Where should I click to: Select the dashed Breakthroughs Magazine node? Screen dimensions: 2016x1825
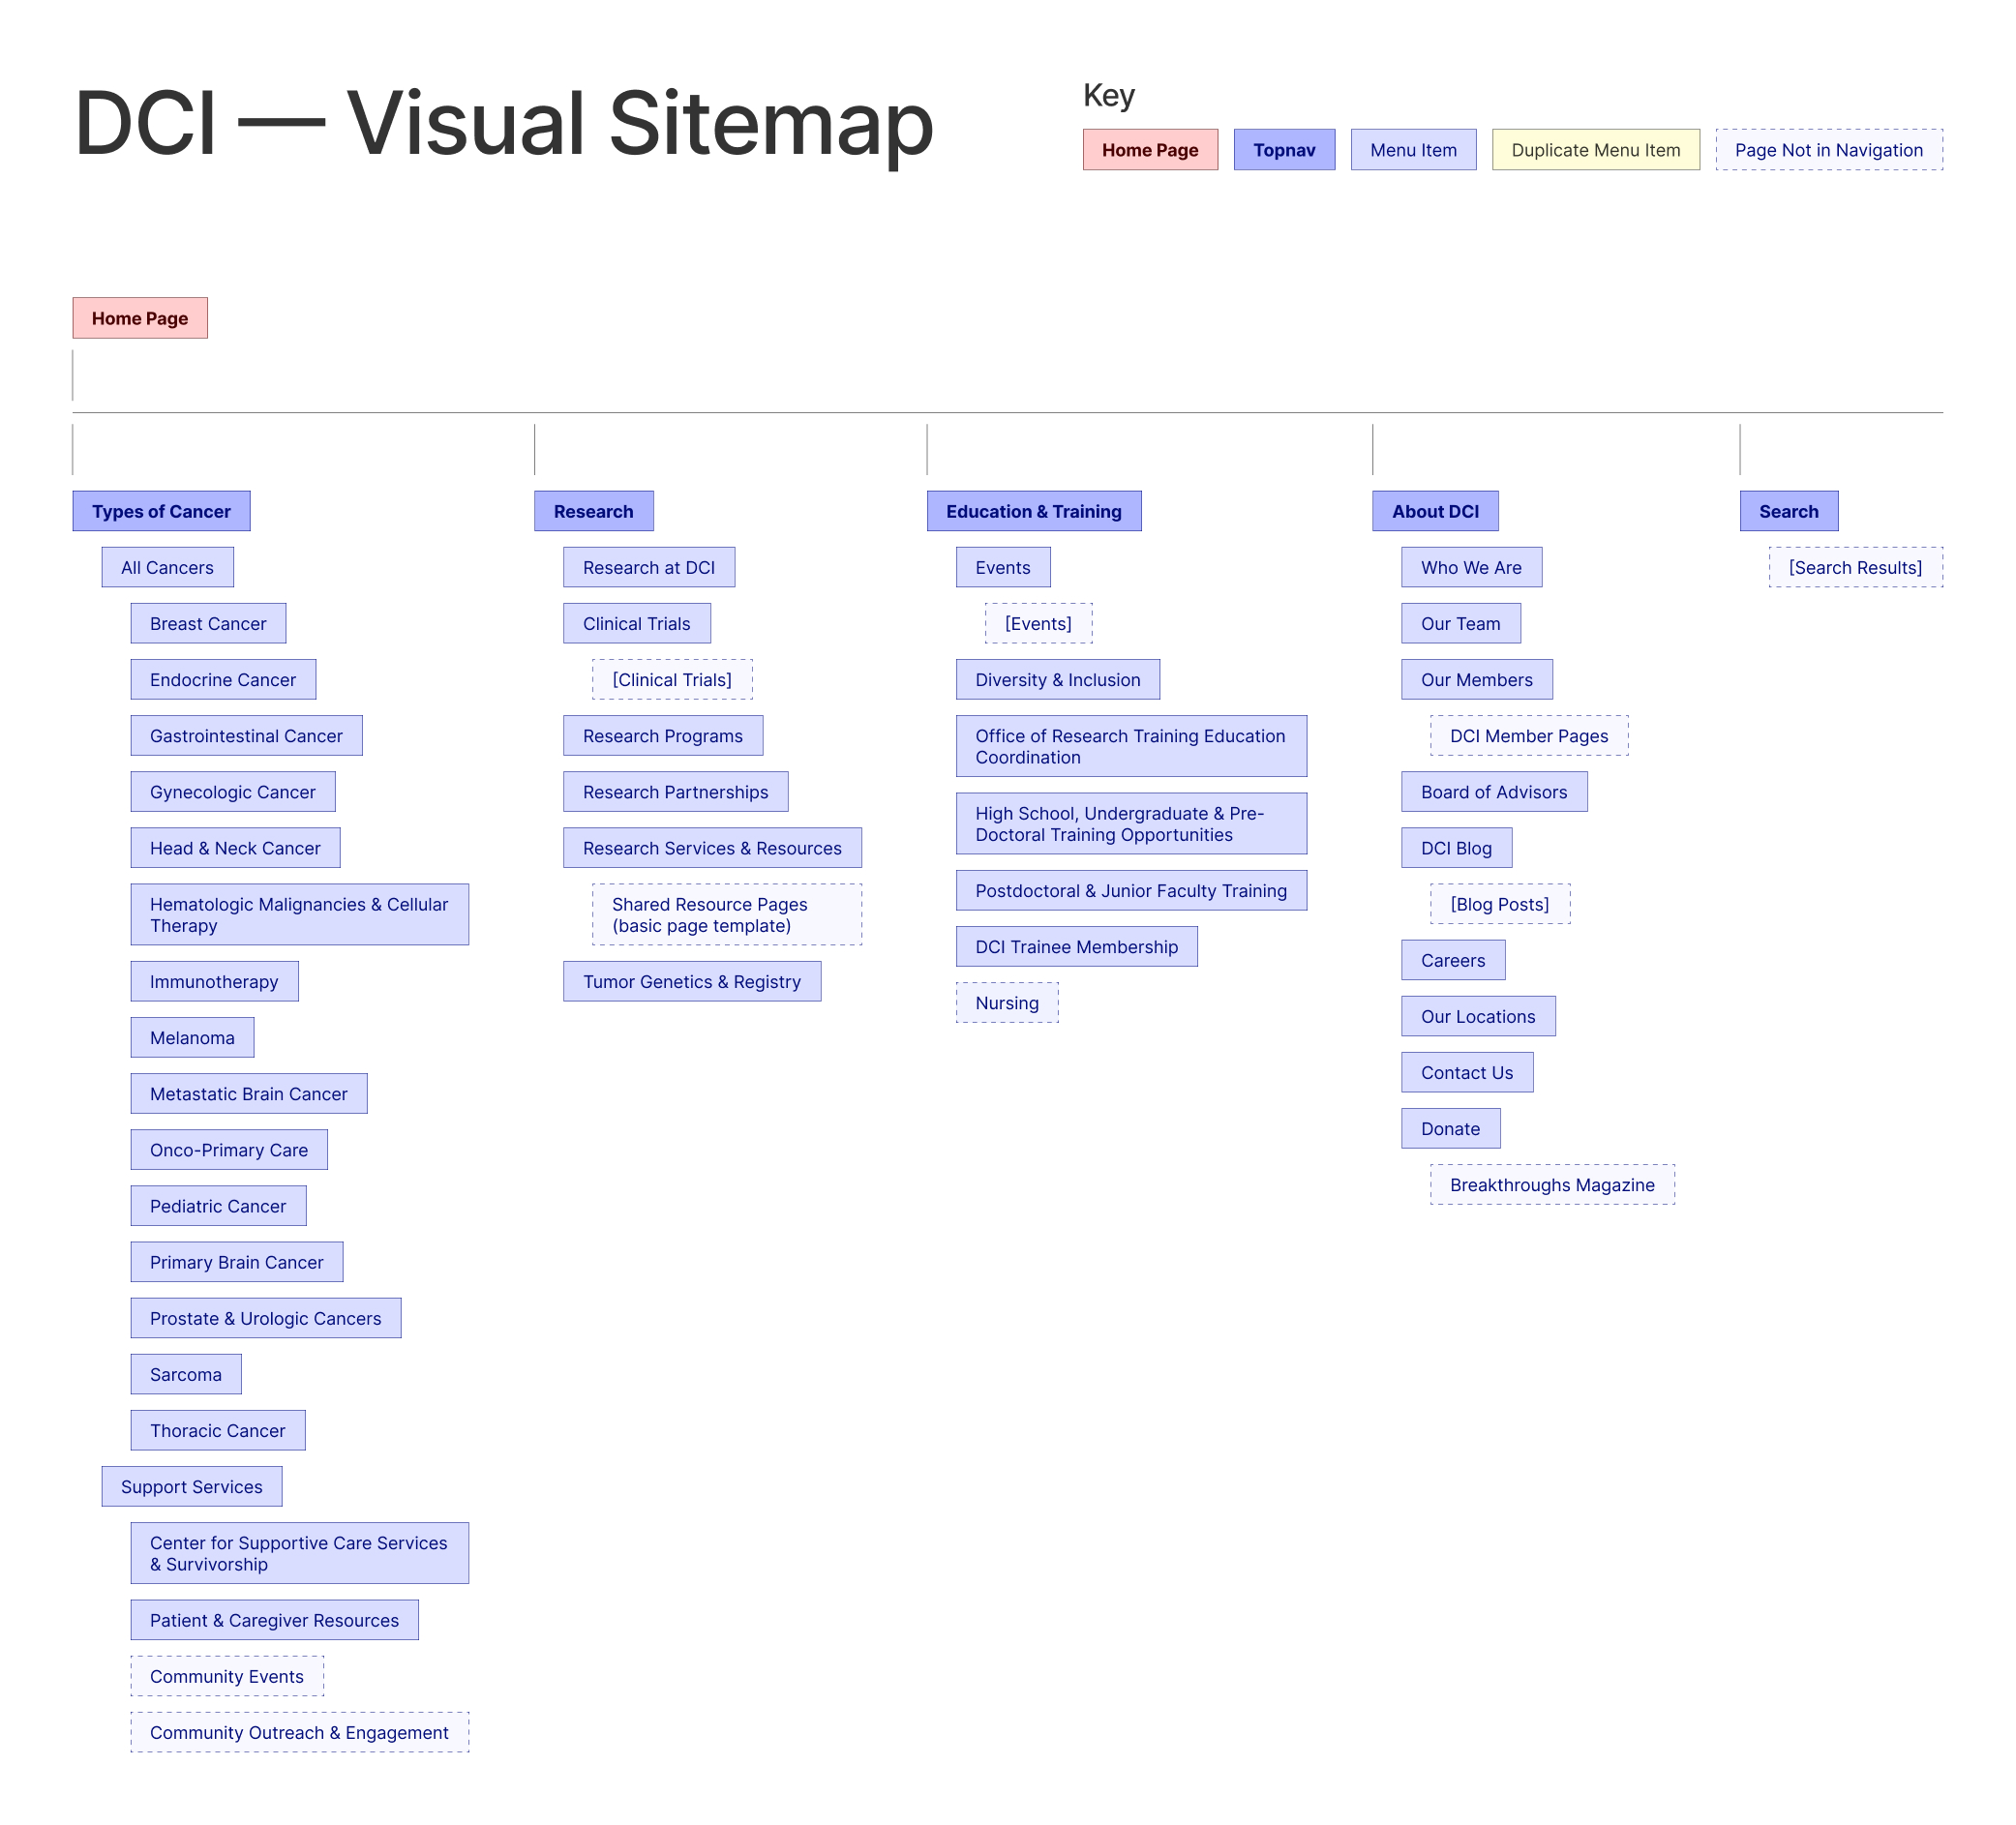pyautogui.click(x=1552, y=1184)
